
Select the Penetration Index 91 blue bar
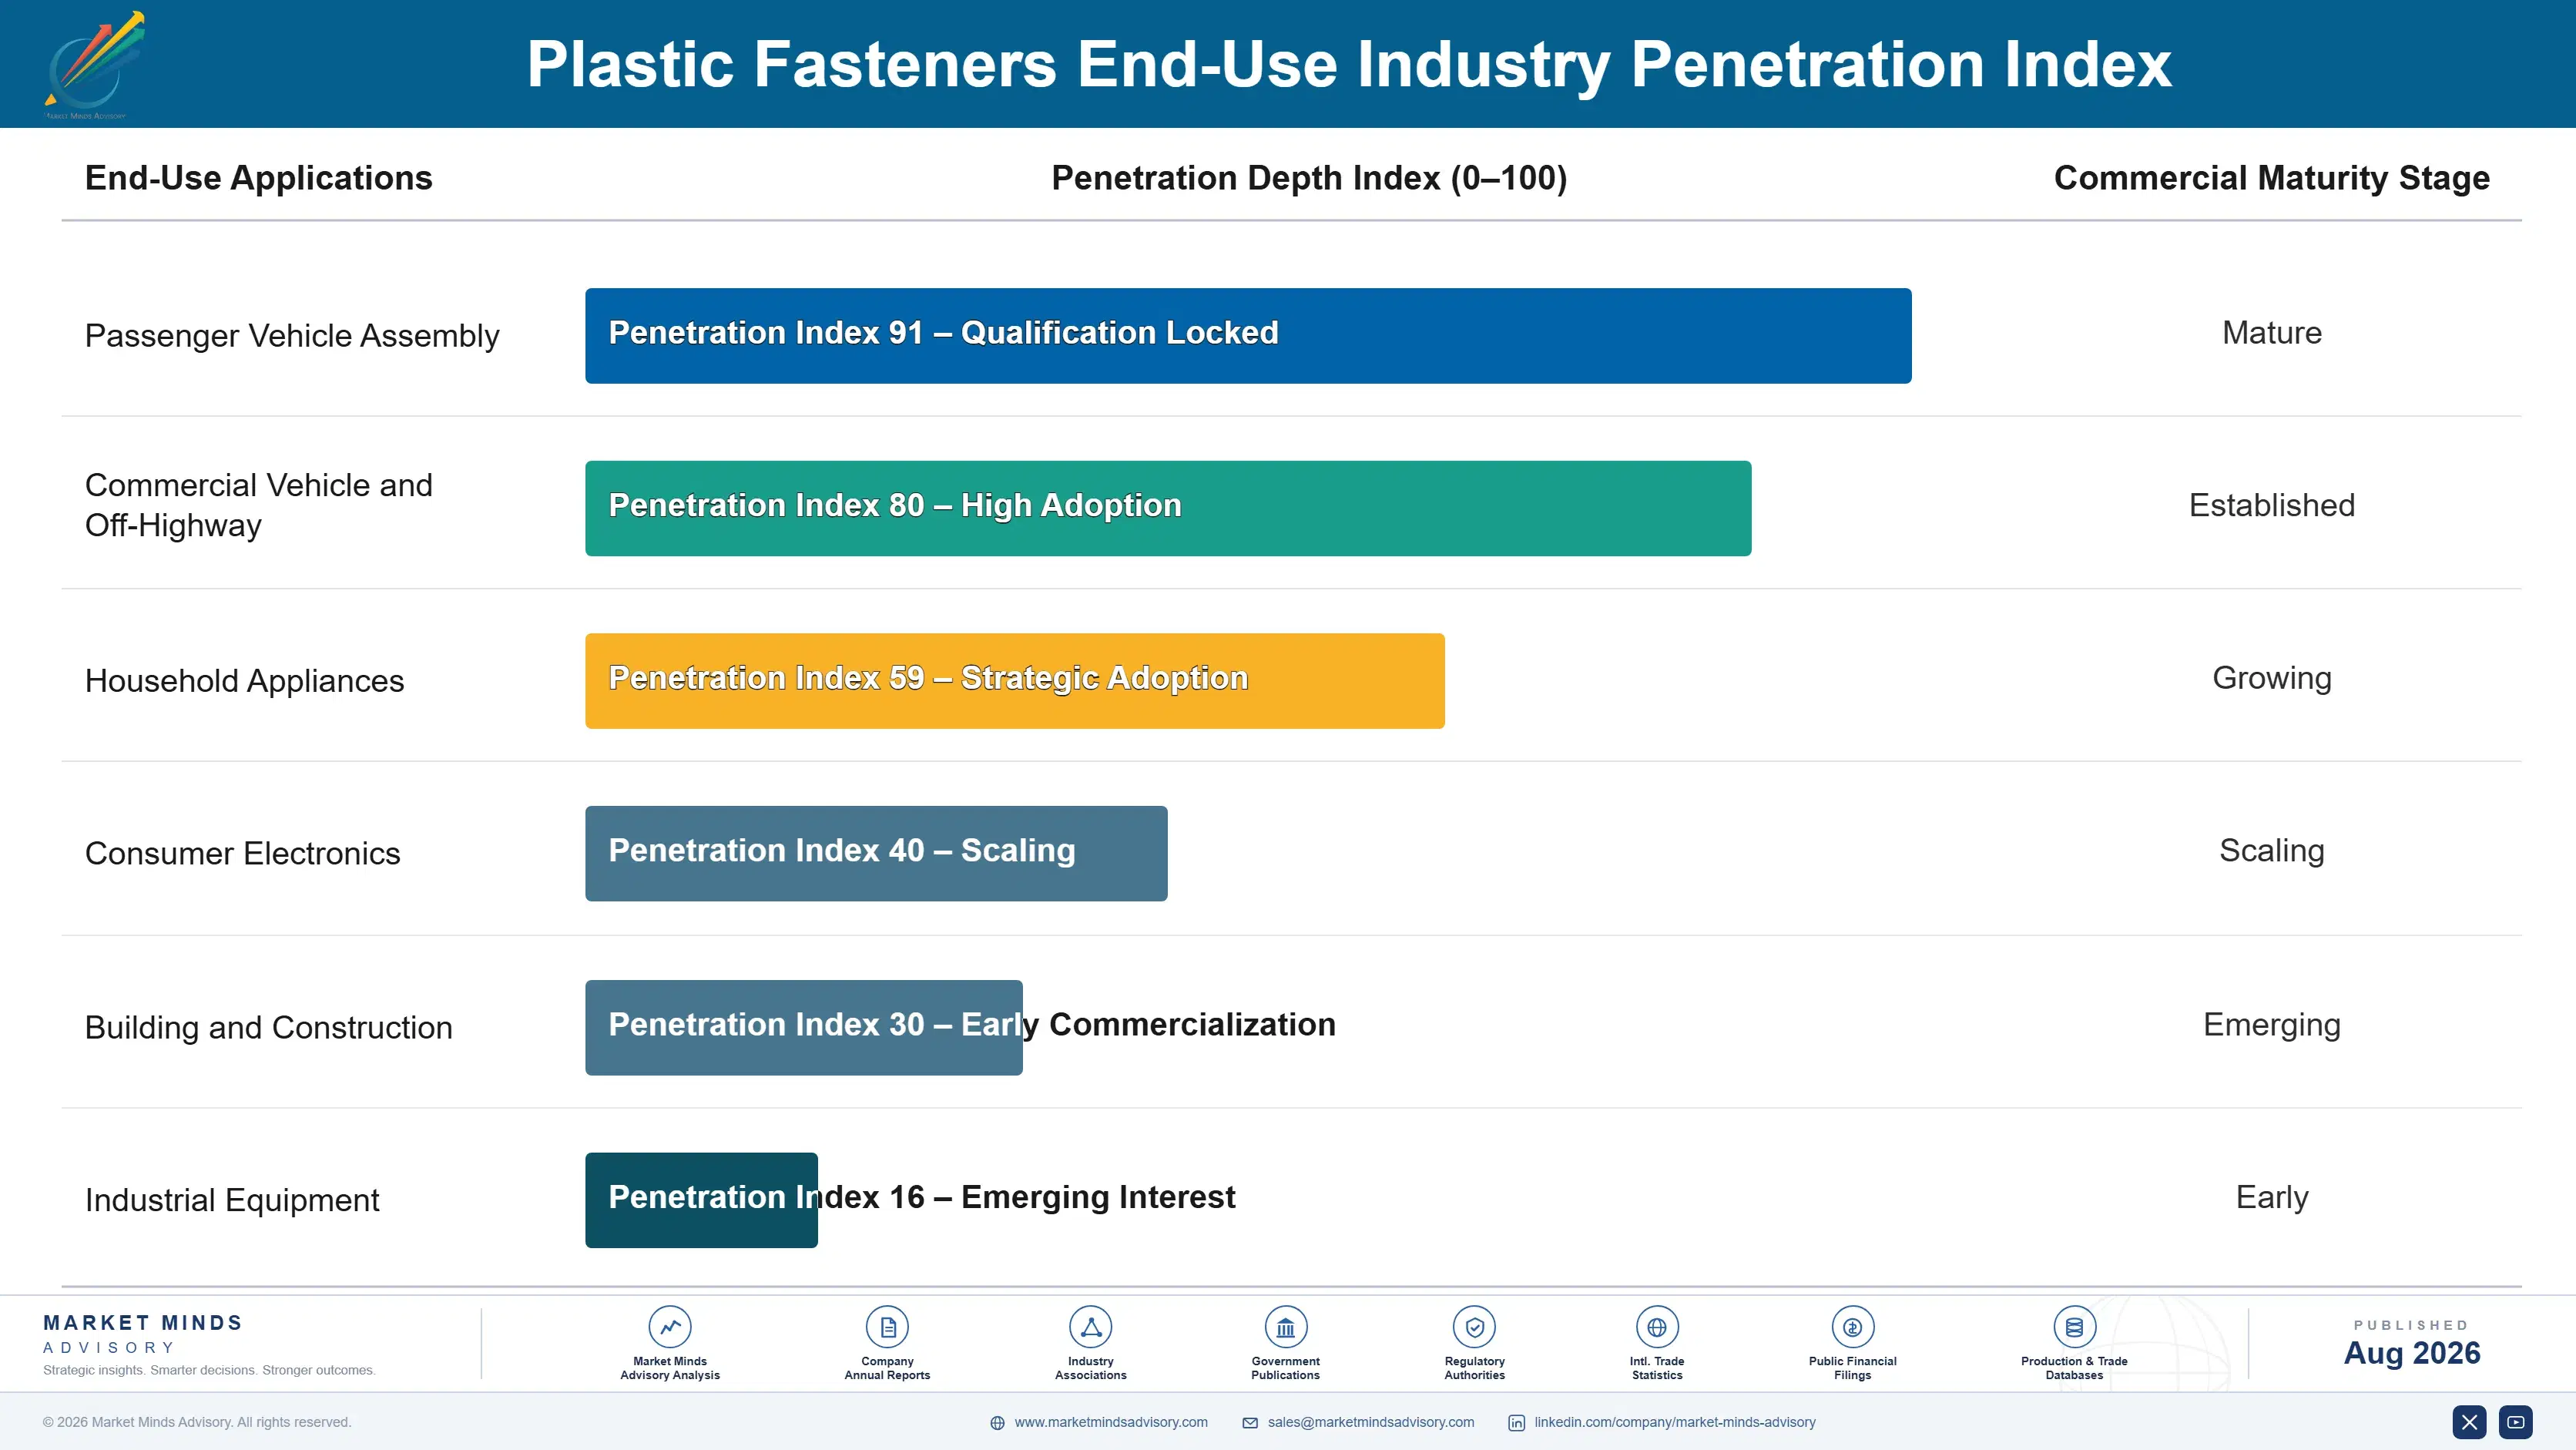pos(1248,336)
